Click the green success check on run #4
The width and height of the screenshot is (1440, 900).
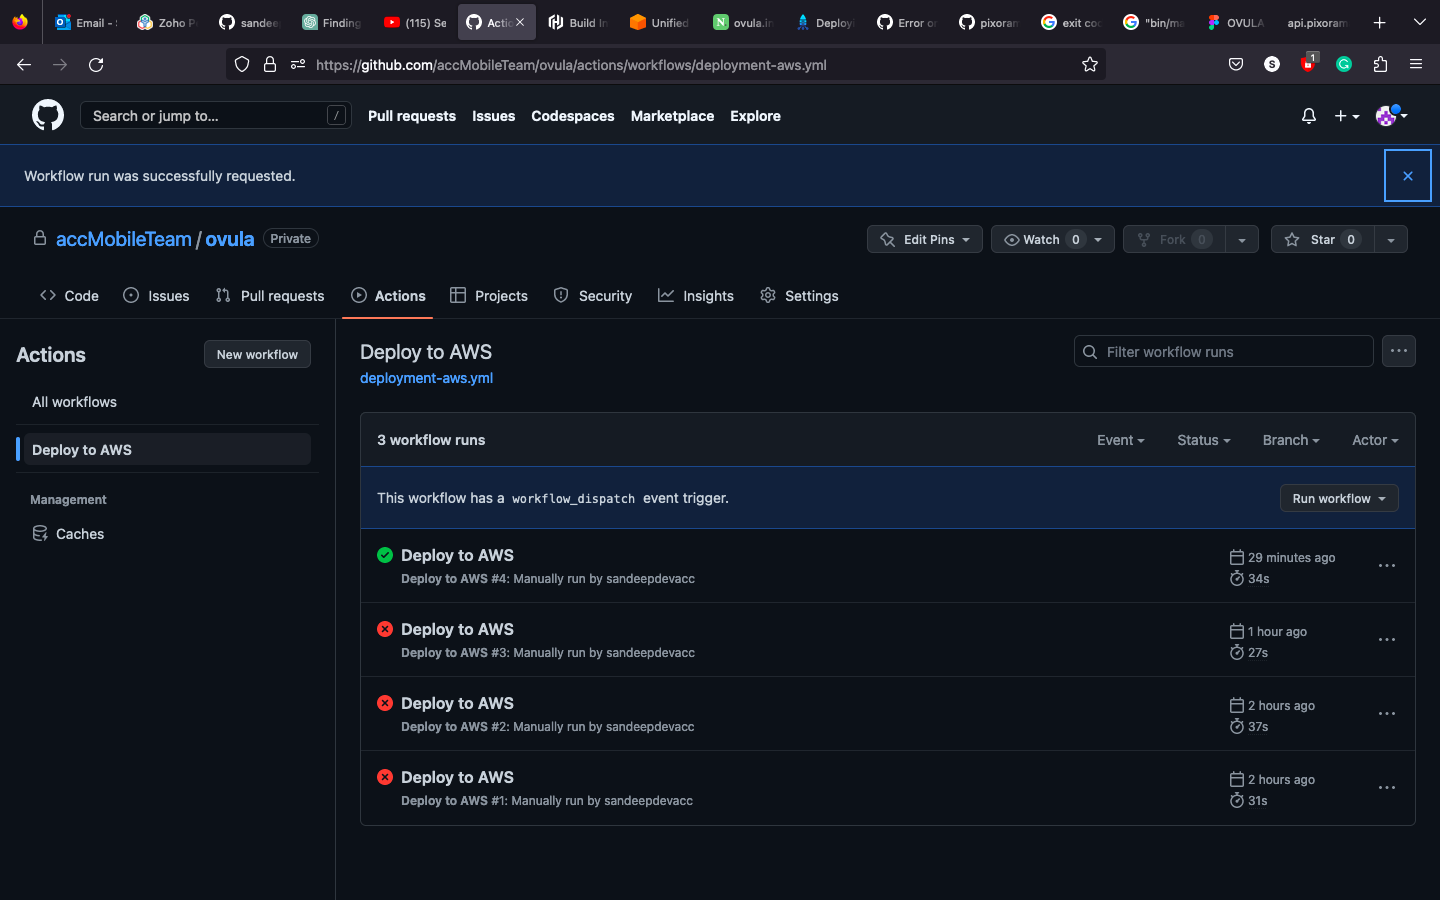[385, 555]
